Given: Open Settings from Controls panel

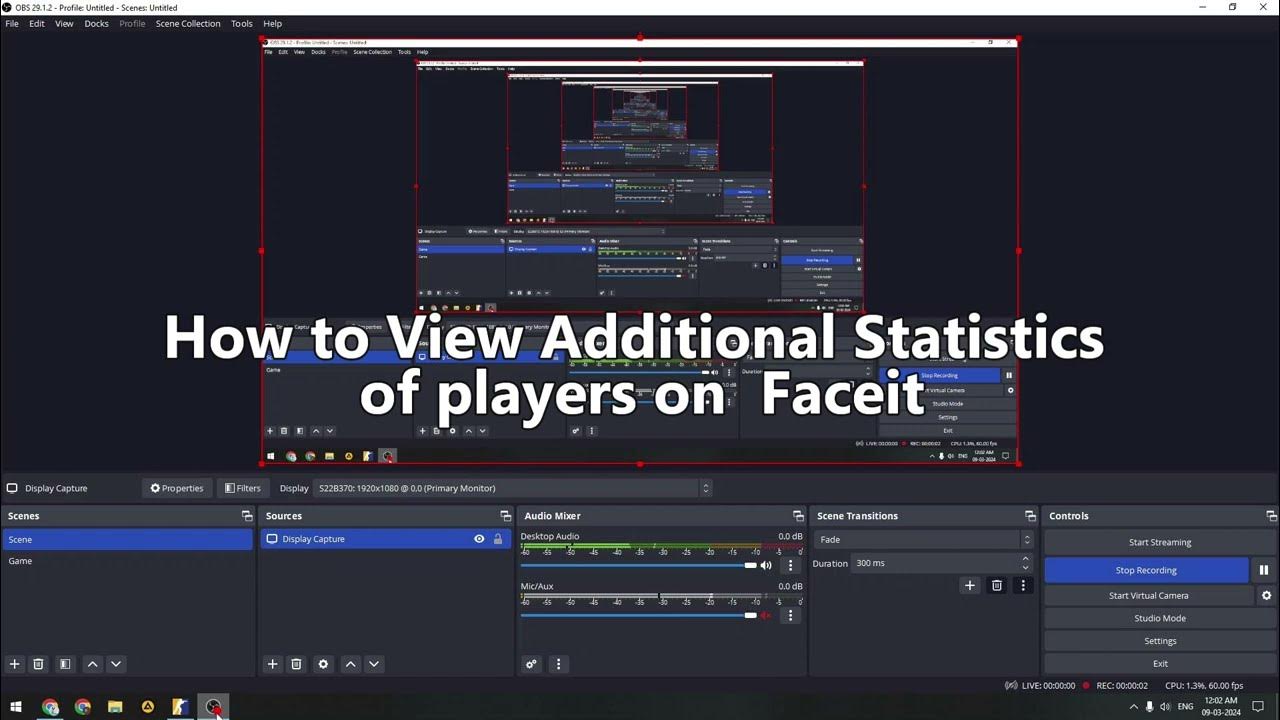Looking at the screenshot, I should coord(1160,641).
